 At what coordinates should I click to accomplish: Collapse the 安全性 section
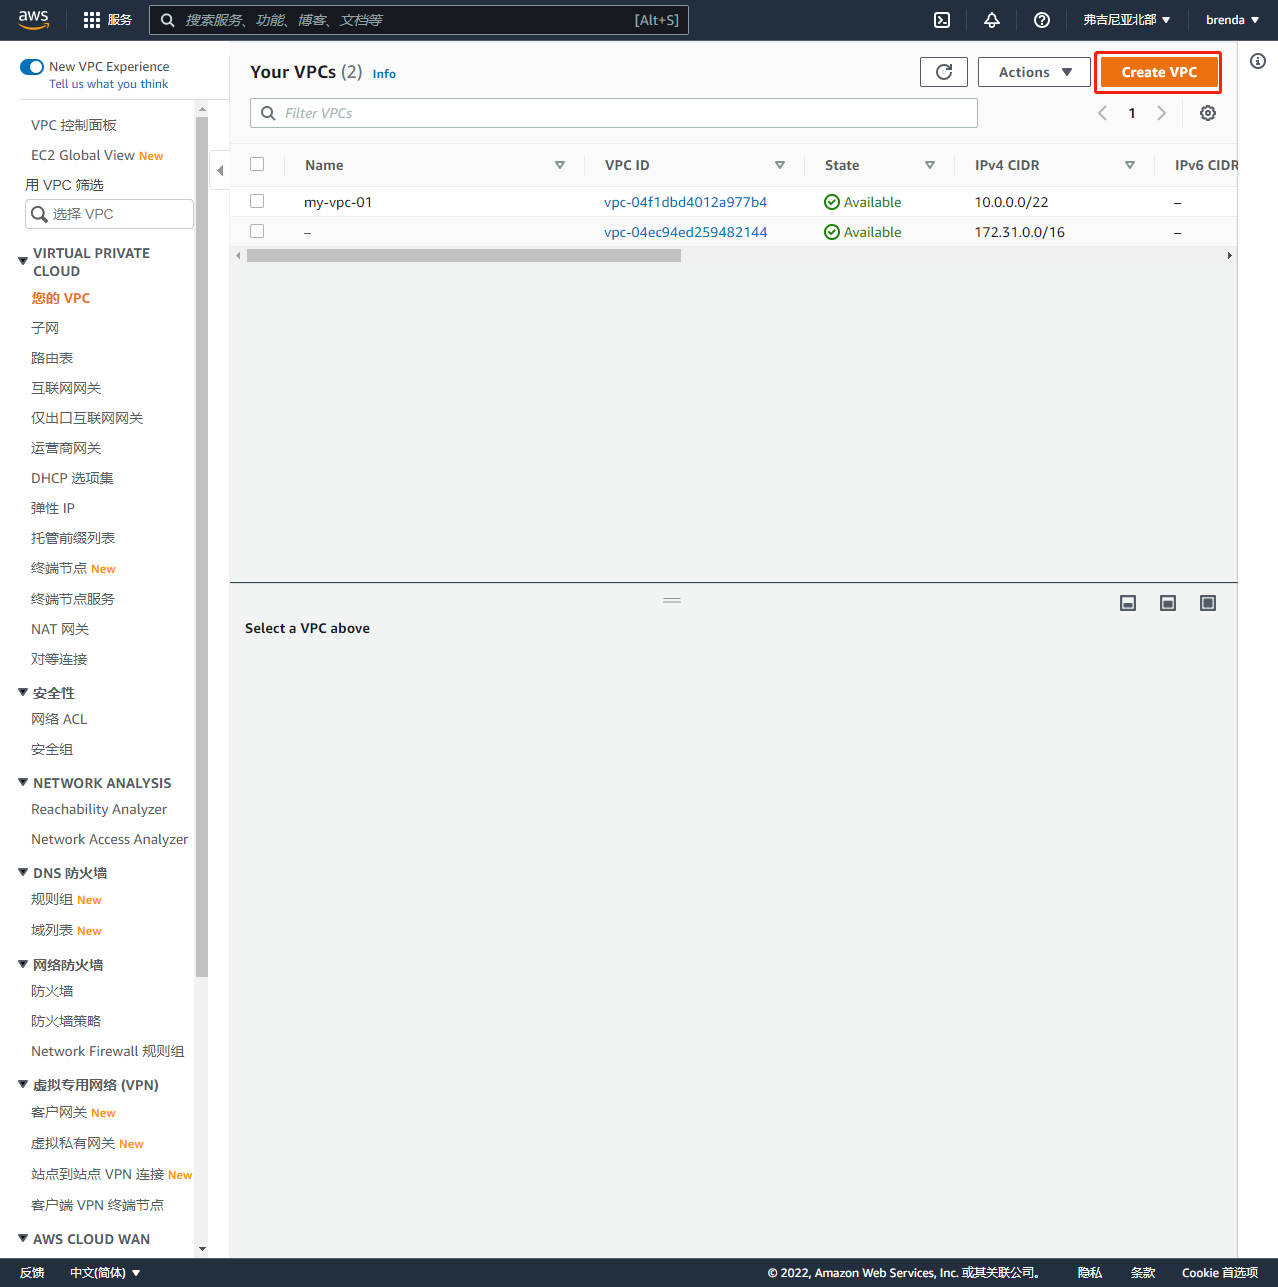click(x=23, y=692)
